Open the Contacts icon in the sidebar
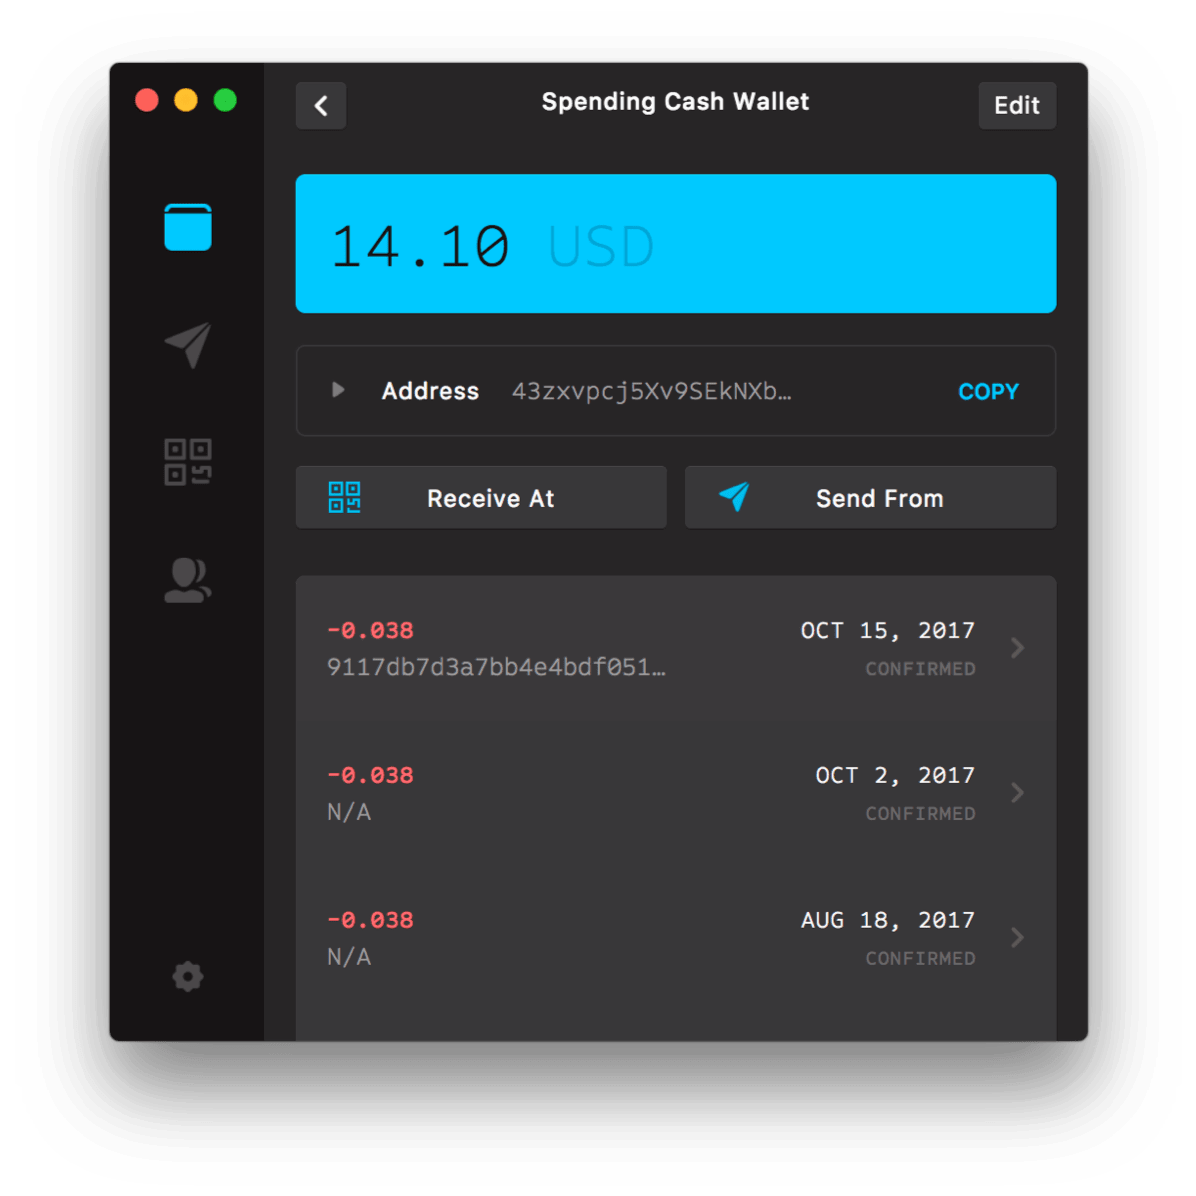The height and width of the screenshot is (1196, 1196). (187, 578)
